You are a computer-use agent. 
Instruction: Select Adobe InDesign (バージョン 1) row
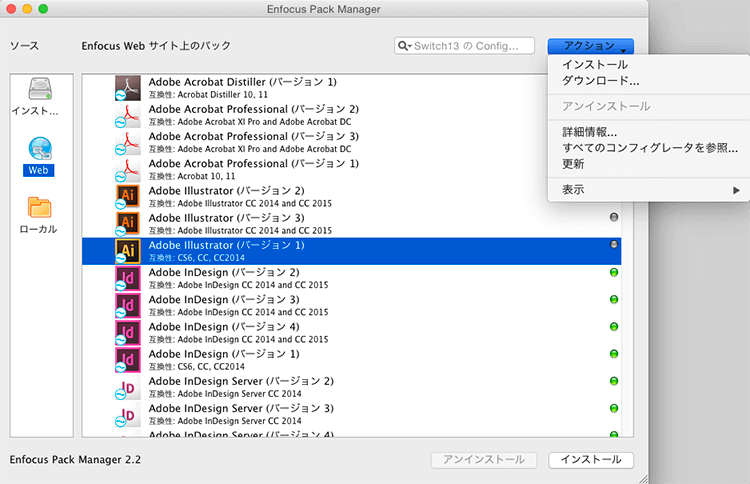352,360
